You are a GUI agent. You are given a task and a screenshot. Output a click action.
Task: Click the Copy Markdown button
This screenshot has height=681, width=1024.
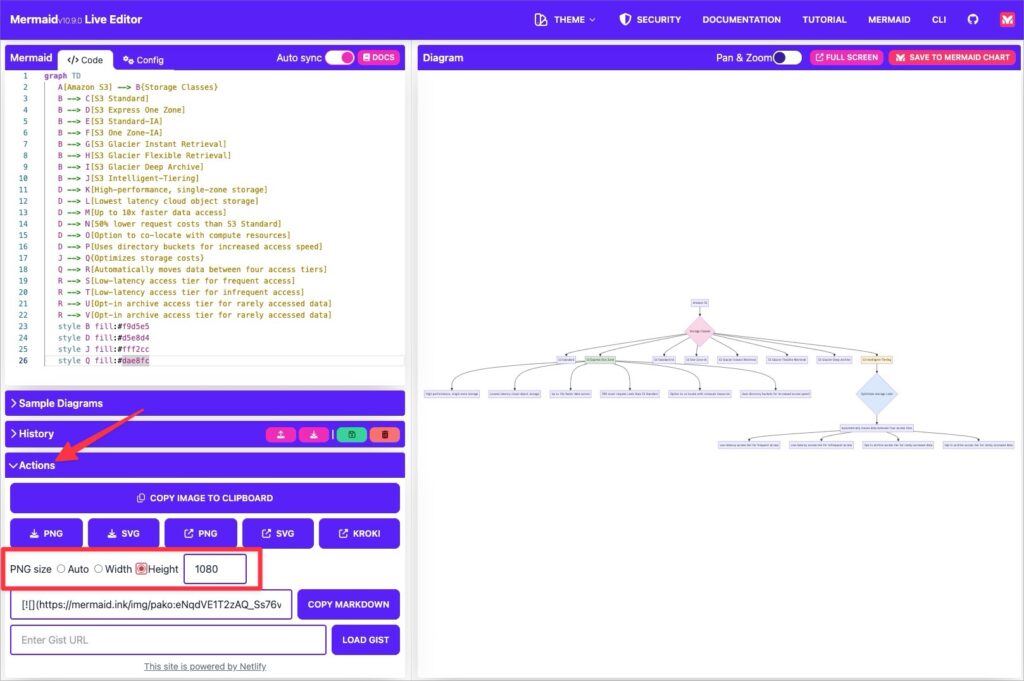(x=348, y=605)
